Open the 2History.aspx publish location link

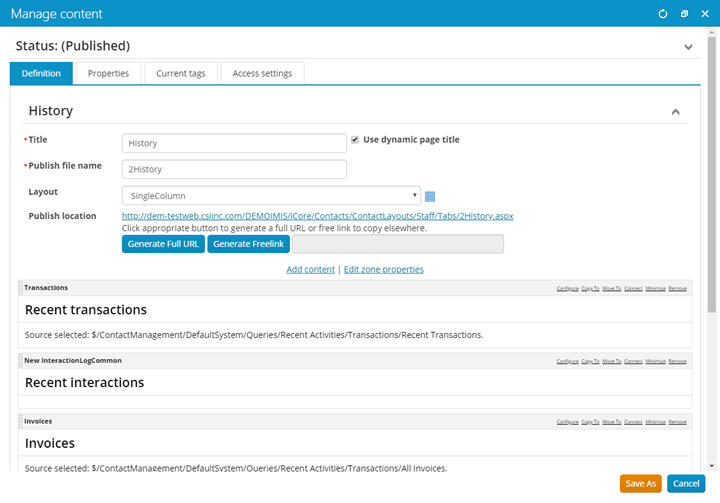click(317, 216)
